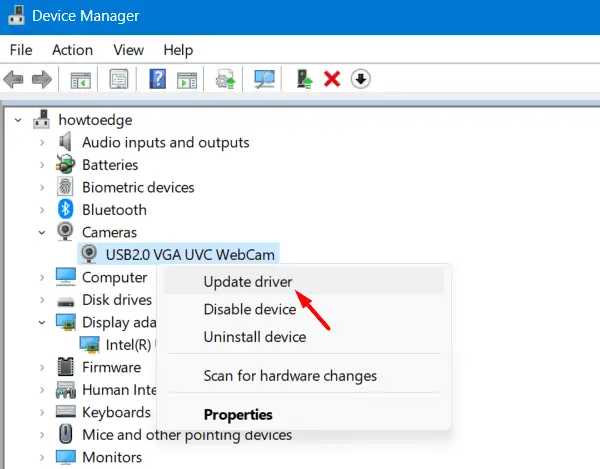
Task: Click the Mice and pointing devices icon
Action: pos(65,434)
